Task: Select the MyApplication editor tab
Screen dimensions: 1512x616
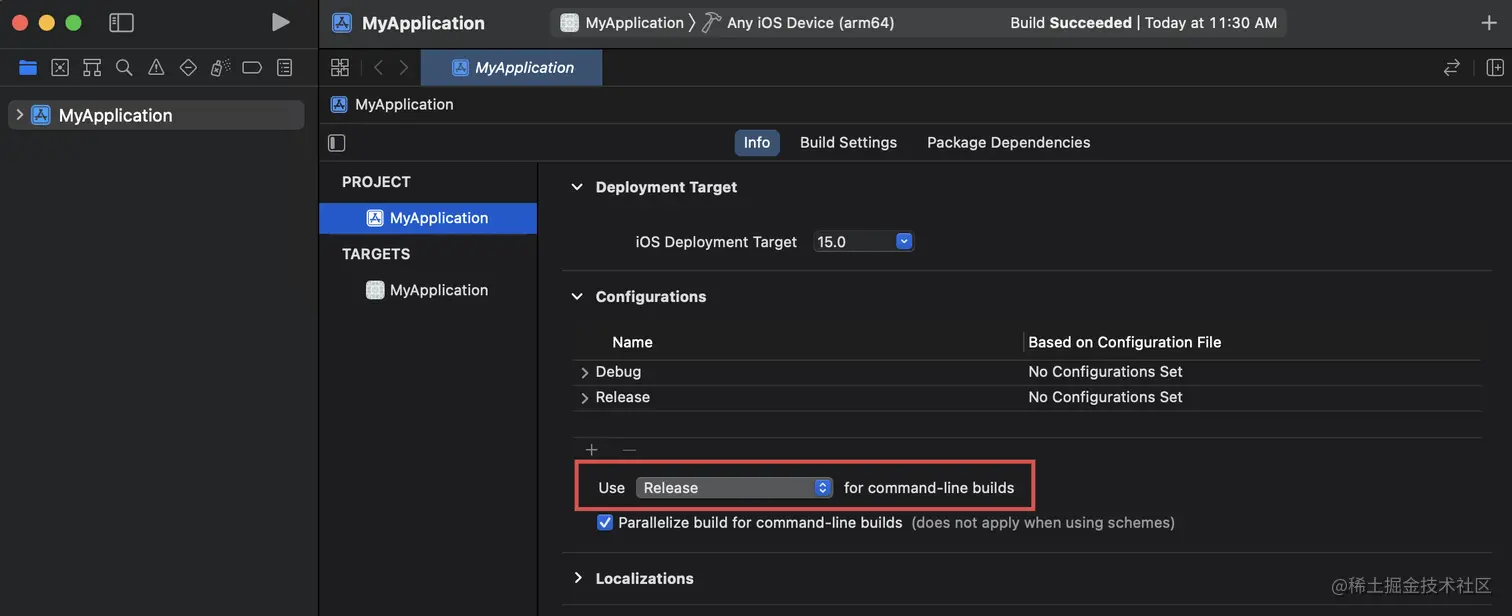Action: click(x=512, y=67)
